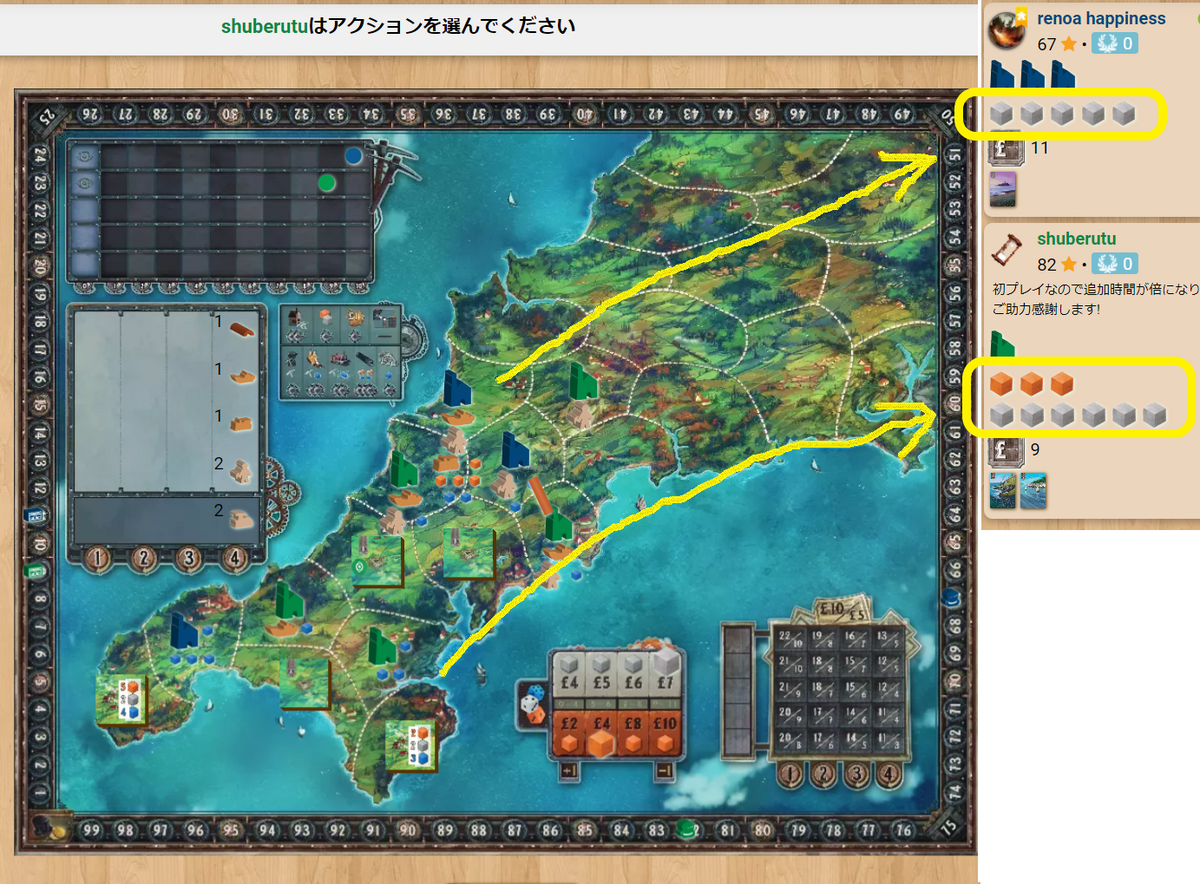The image size is (1200, 884).
Task: Select the 11/3 investment cell
Action: tap(890, 742)
